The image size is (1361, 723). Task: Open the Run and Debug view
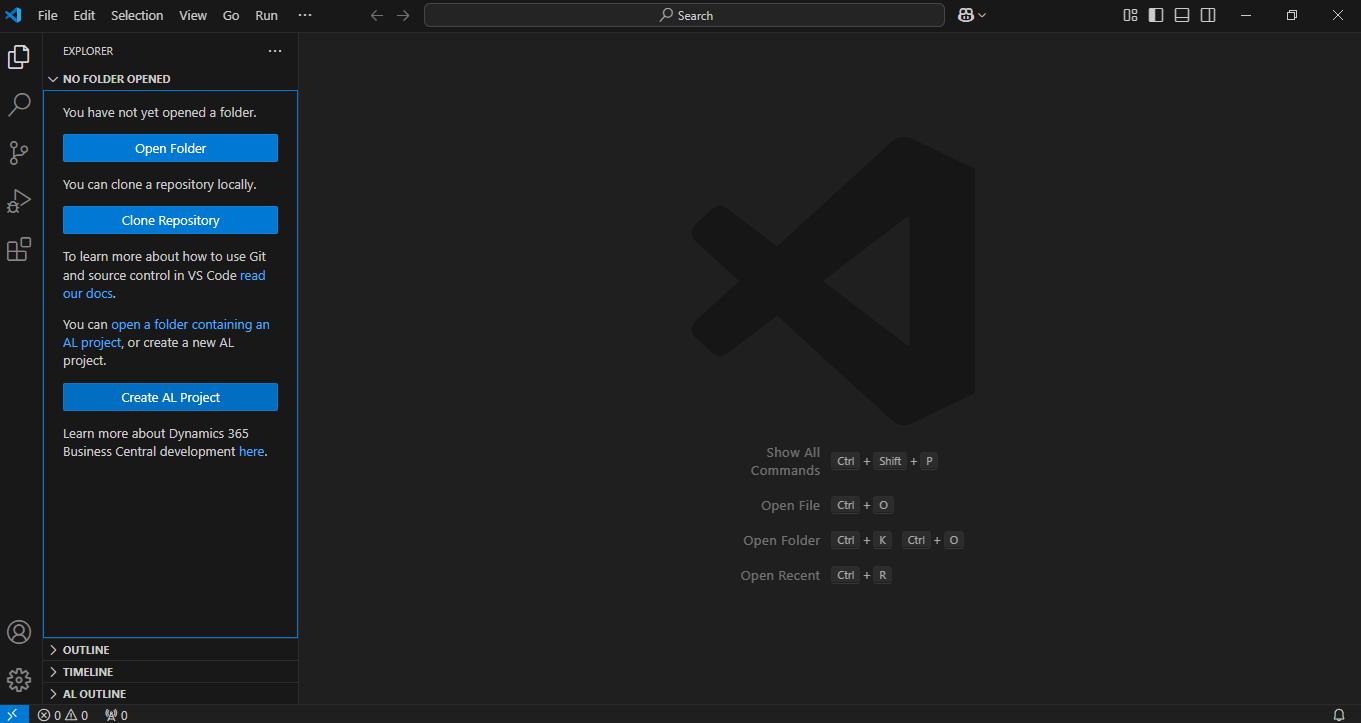tap(19, 201)
